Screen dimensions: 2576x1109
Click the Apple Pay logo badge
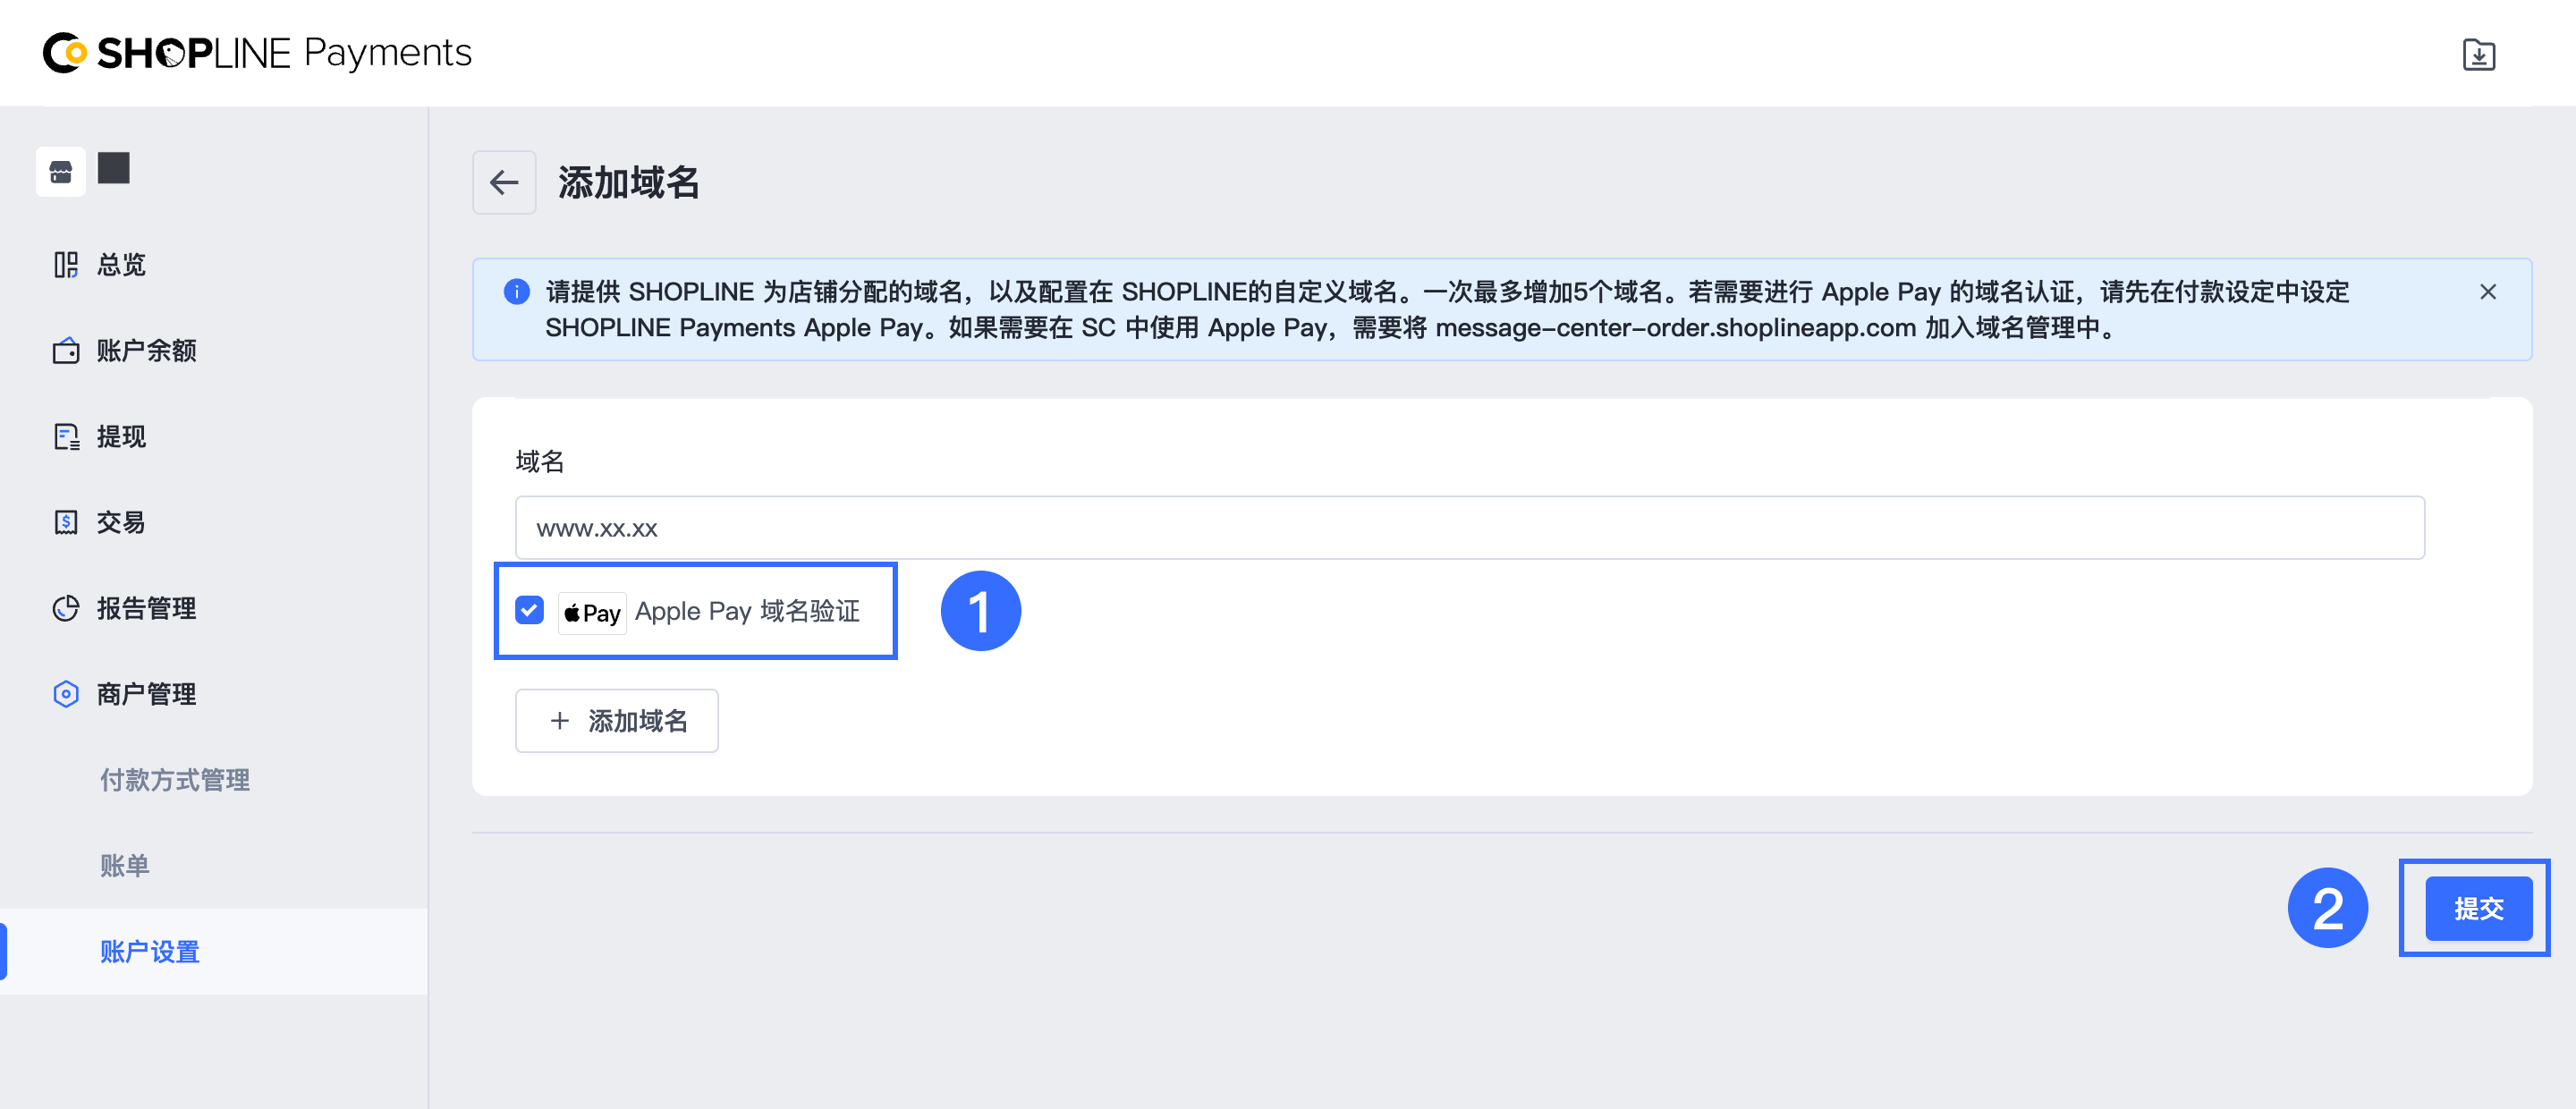(592, 612)
